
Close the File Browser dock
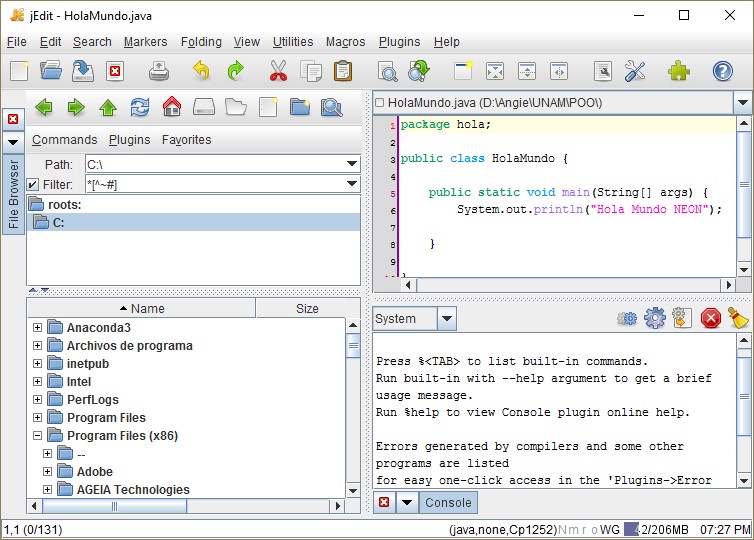tap(13, 119)
